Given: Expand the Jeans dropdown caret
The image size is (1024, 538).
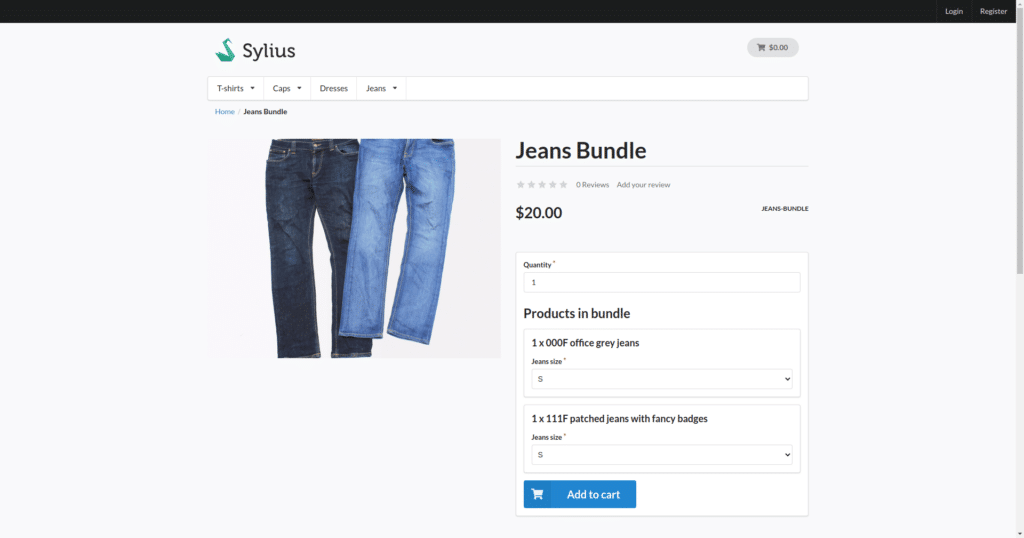Looking at the screenshot, I should 394,88.
